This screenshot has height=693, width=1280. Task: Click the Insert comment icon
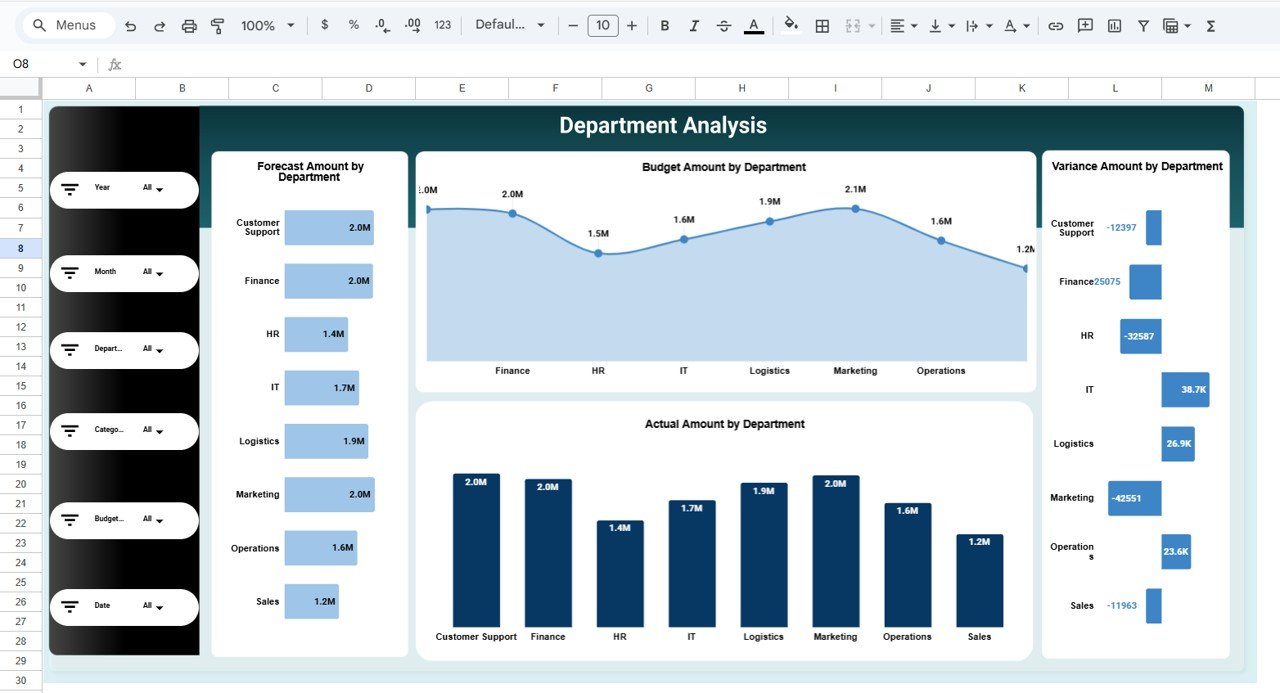1085,26
